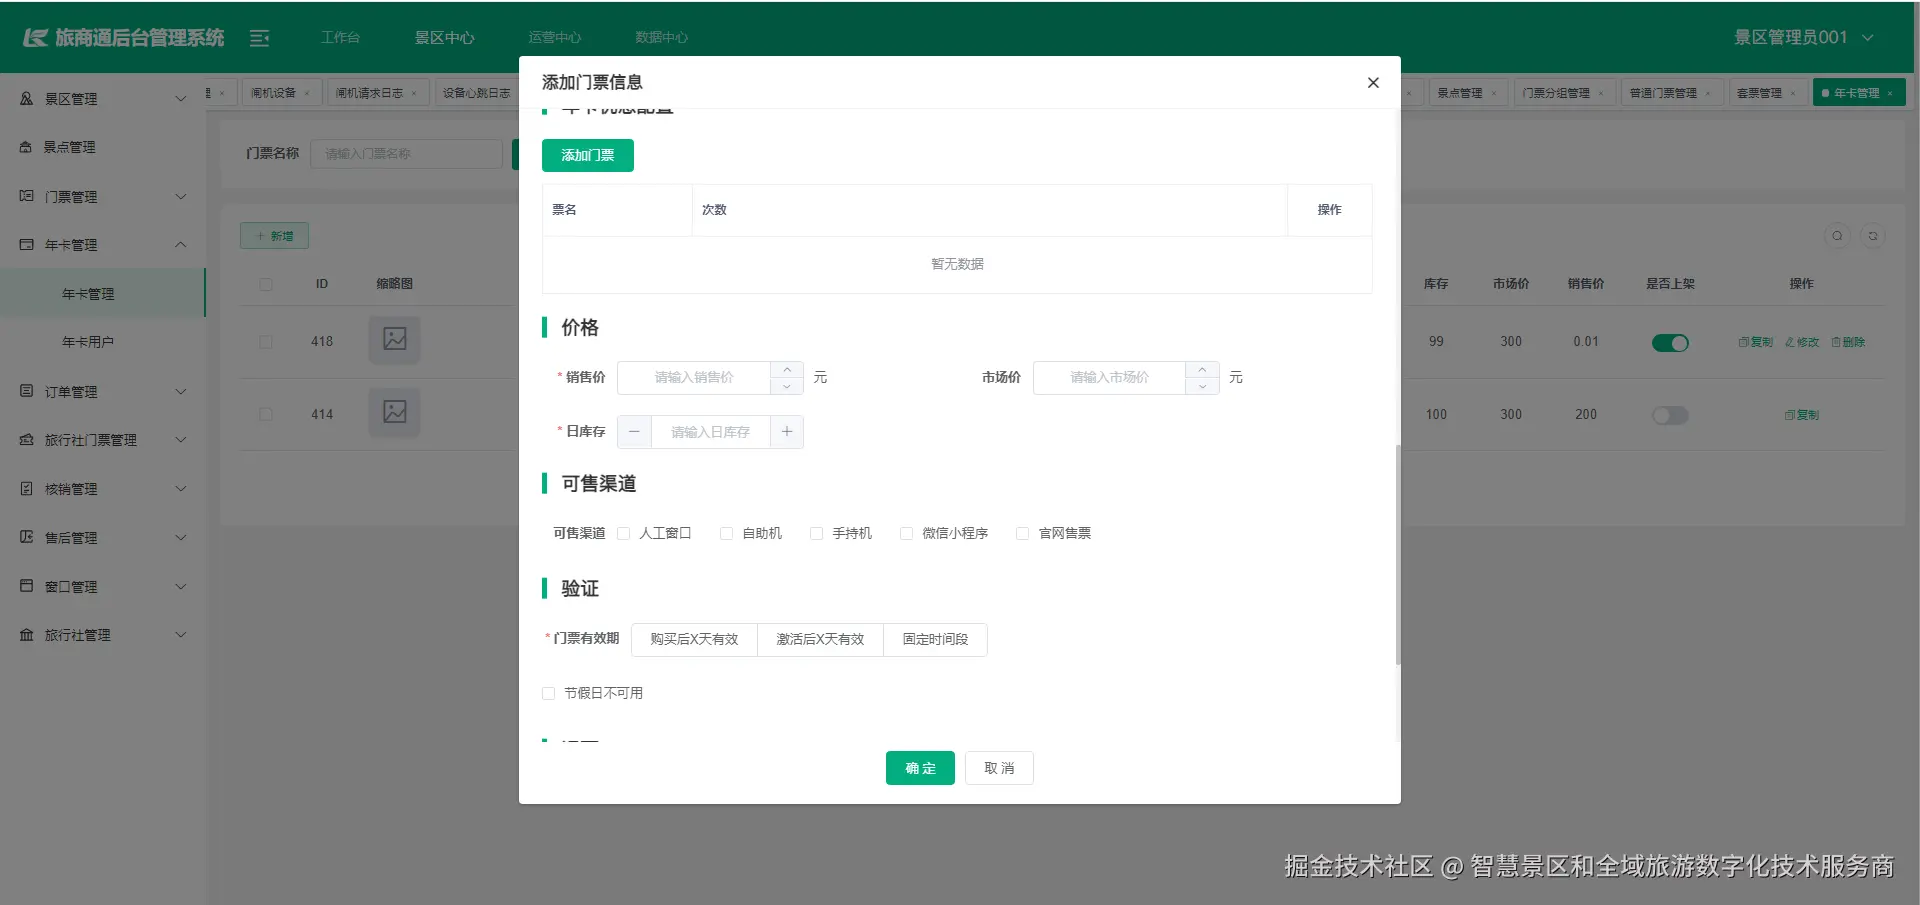Click the 确定 confirm button
The height and width of the screenshot is (905, 1920).
tap(919, 768)
